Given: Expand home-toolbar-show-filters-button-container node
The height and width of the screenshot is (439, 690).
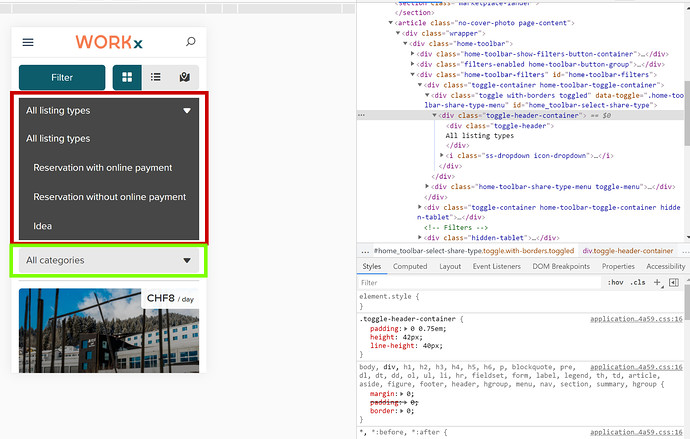Looking at the screenshot, I should coord(412,54).
